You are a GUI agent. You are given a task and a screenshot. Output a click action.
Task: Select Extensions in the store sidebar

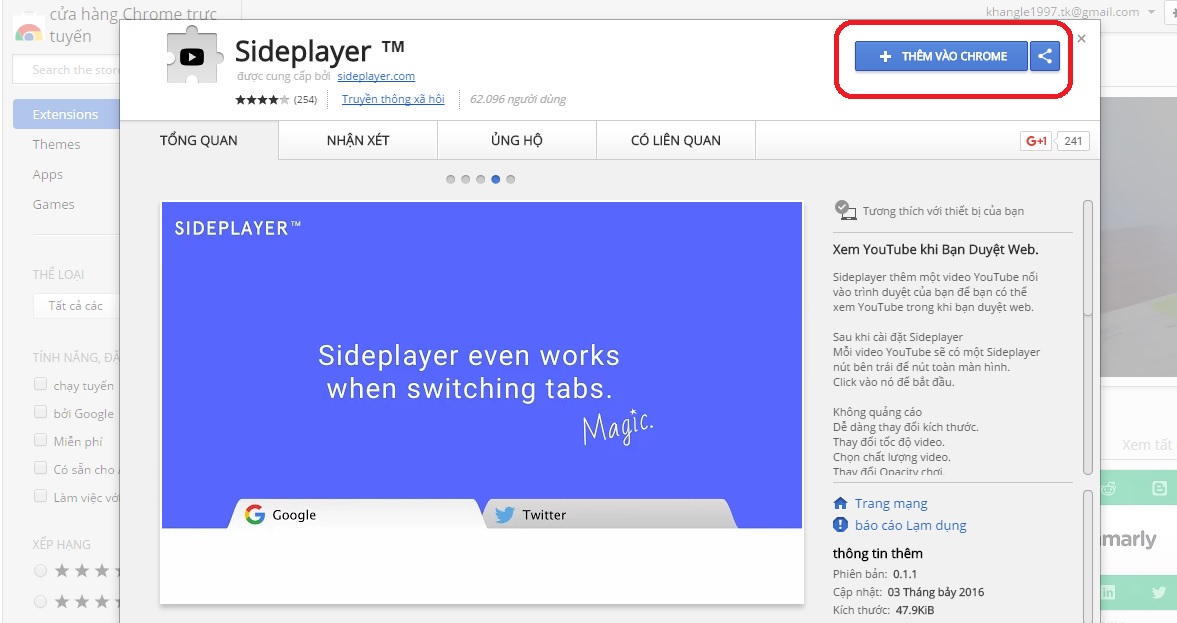tap(66, 114)
